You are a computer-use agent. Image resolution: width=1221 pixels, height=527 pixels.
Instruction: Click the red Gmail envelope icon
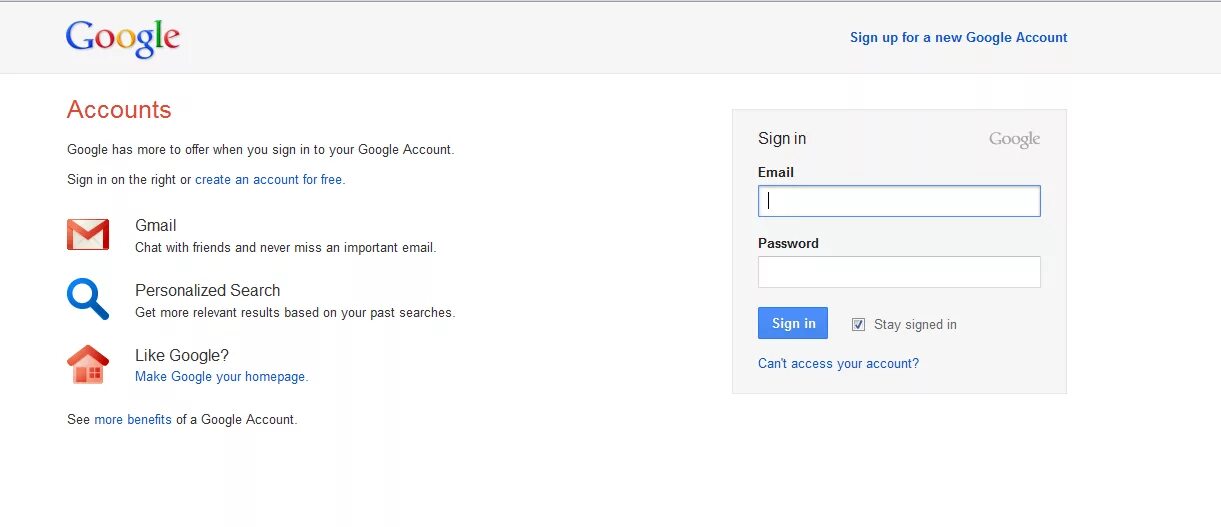click(88, 235)
